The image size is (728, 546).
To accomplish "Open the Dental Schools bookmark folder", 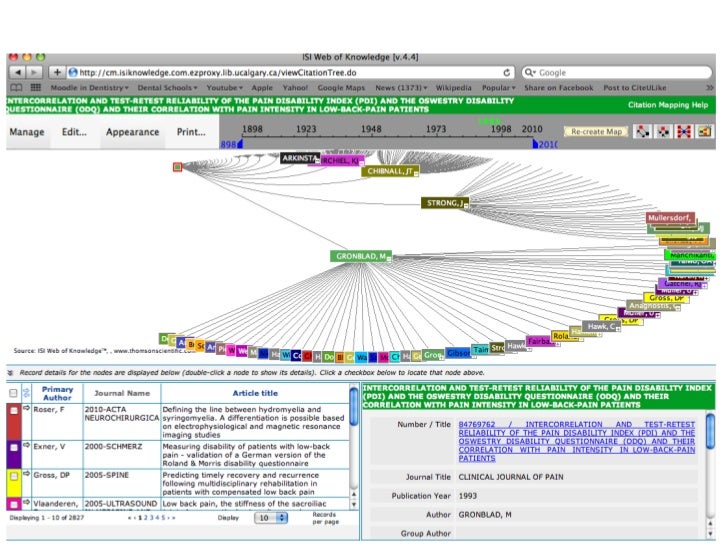I will coord(167,87).
